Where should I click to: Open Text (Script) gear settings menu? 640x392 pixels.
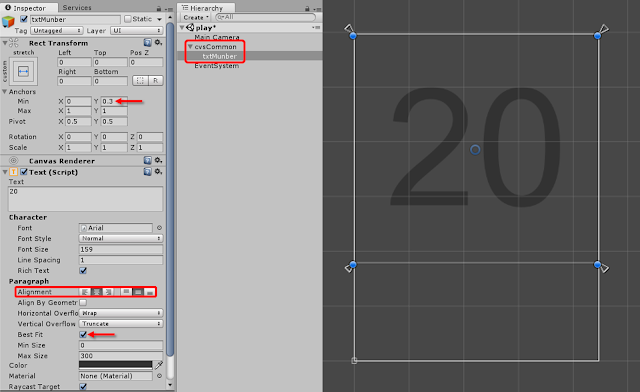pyautogui.click(x=158, y=172)
